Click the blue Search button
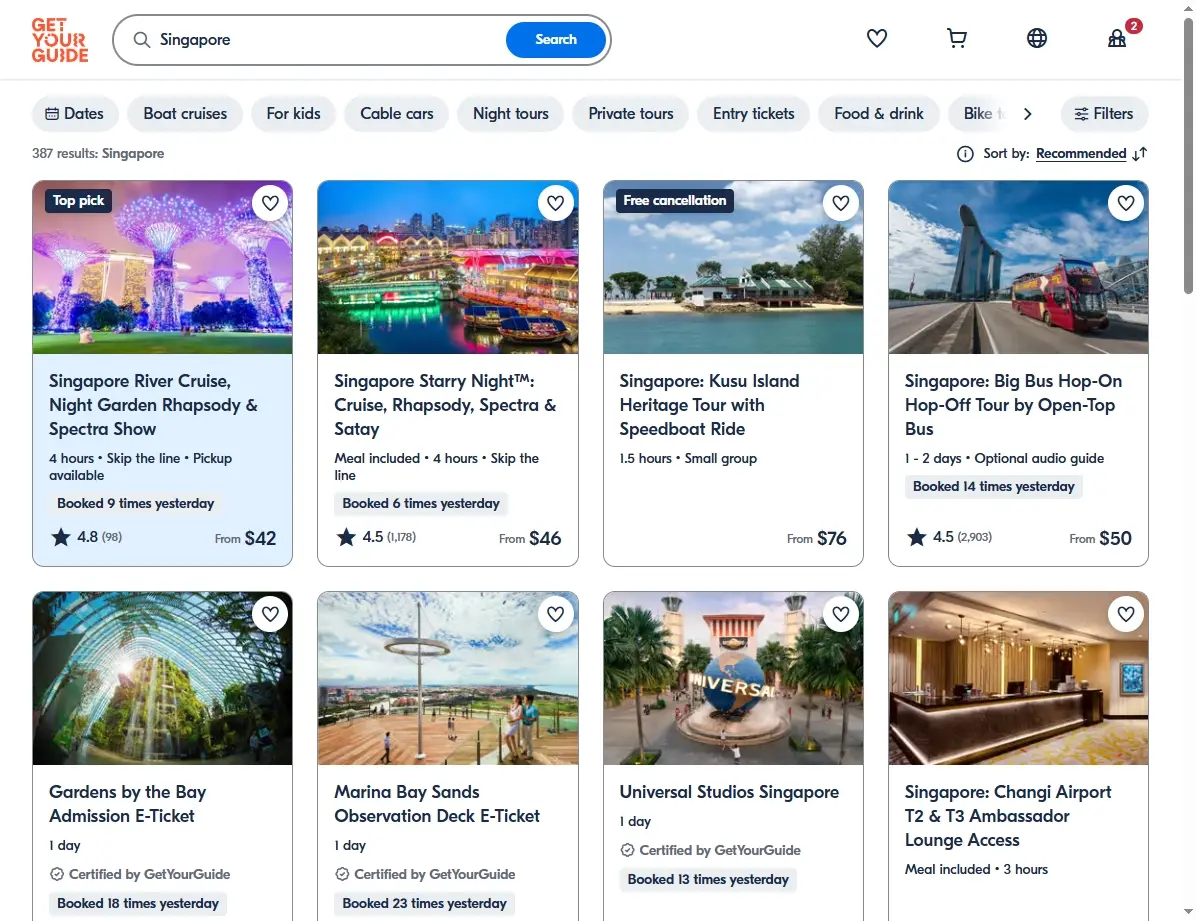 coord(556,40)
